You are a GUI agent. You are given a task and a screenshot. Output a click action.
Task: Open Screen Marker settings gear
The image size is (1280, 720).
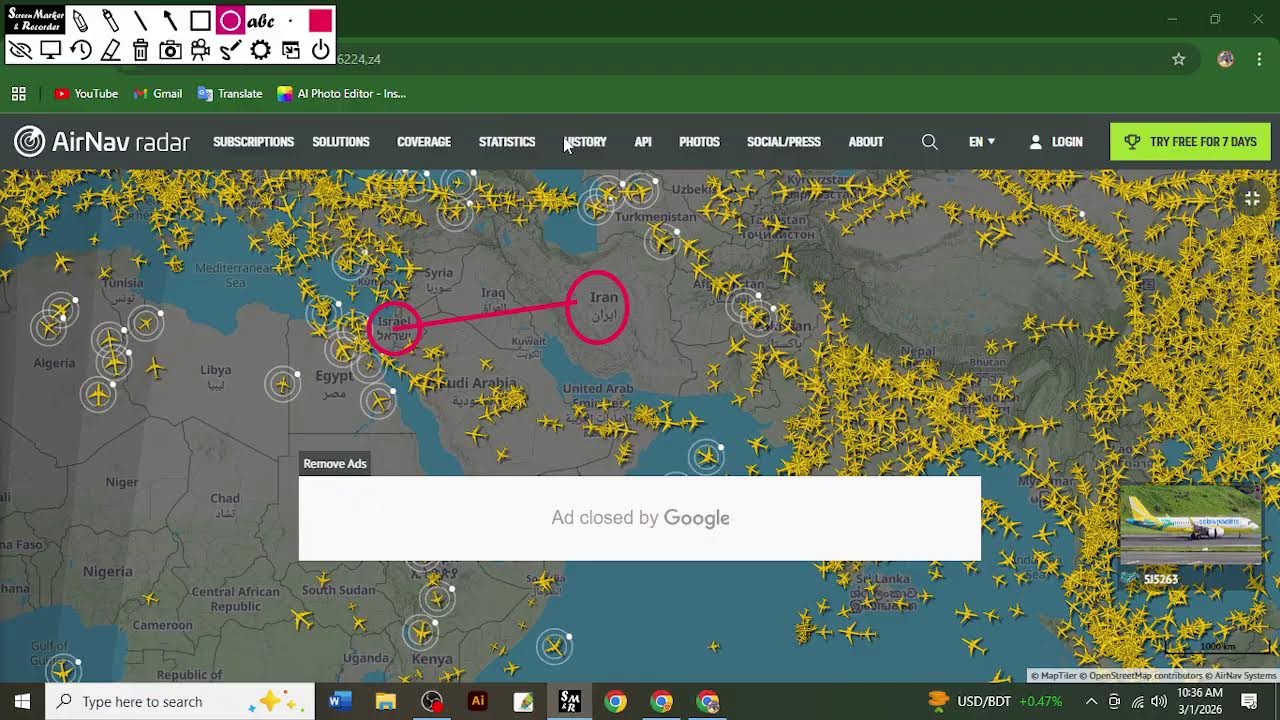[260, 50]
